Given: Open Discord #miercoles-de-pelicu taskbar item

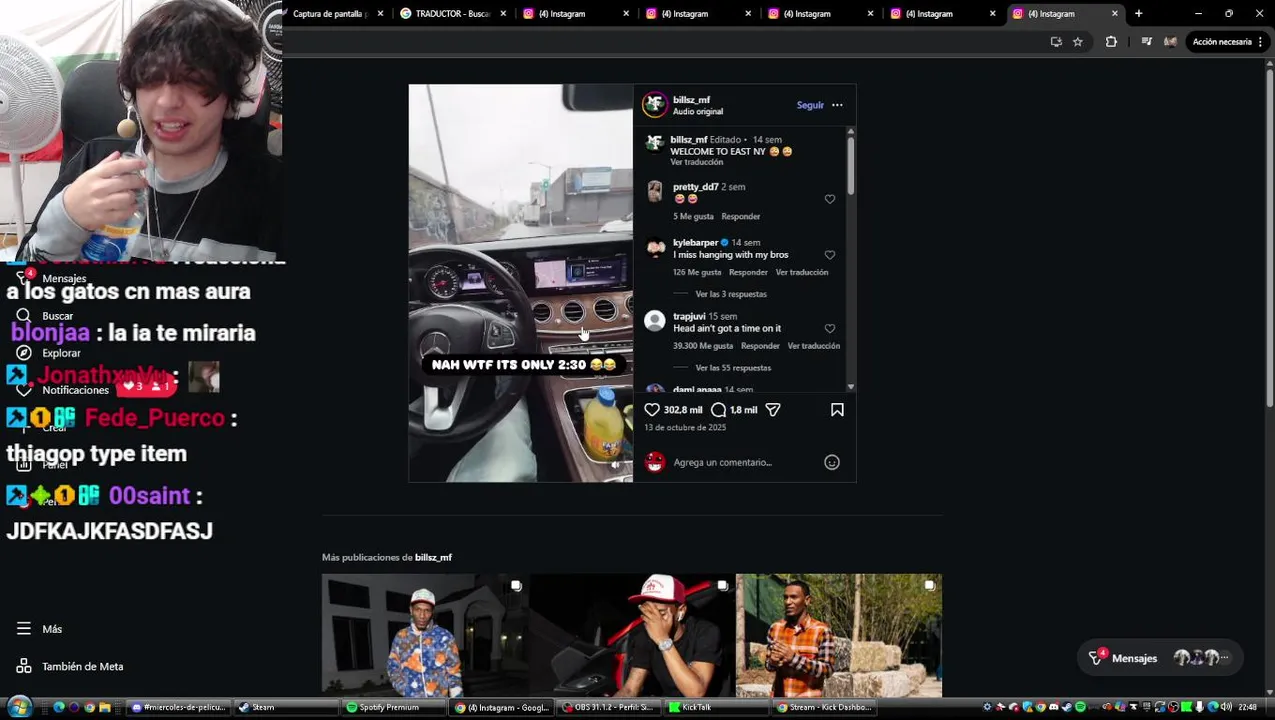Looking at the screenshot, I should click(180, 707).
